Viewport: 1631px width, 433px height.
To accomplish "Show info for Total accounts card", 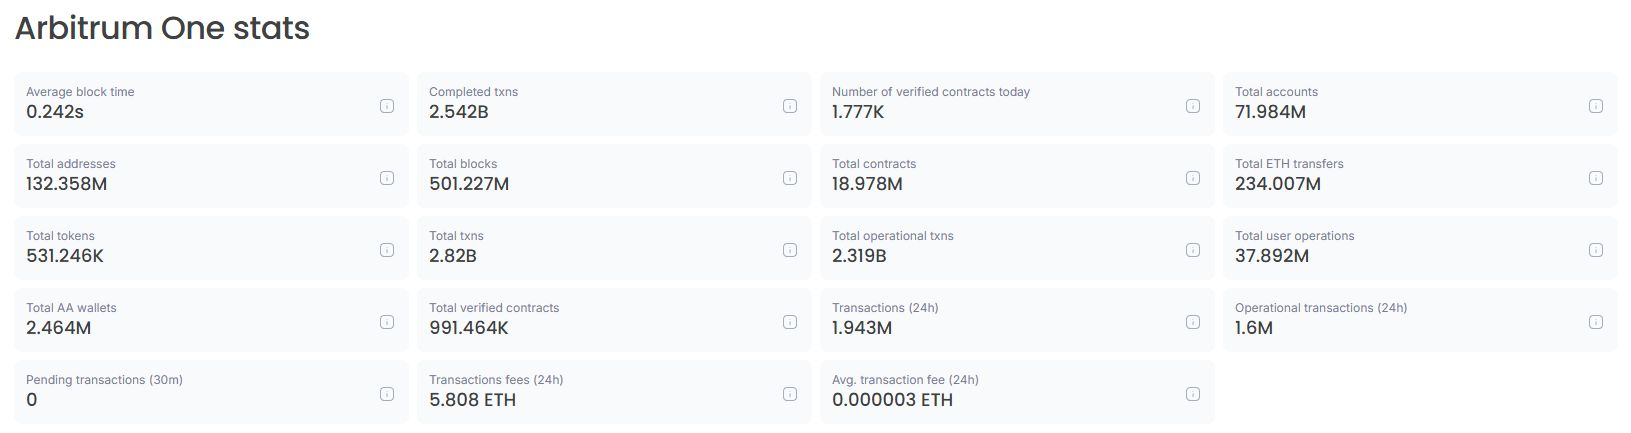I will (x=1596, y=106).
